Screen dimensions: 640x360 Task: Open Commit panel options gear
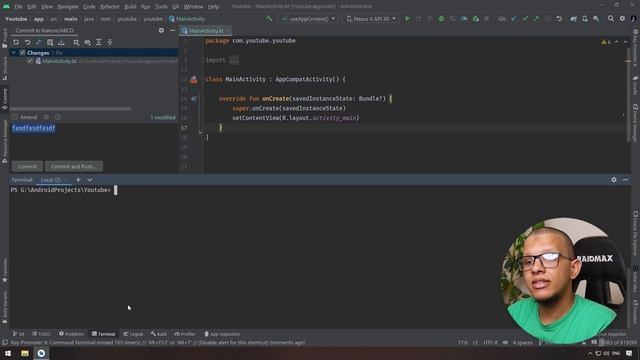[161, 31]
